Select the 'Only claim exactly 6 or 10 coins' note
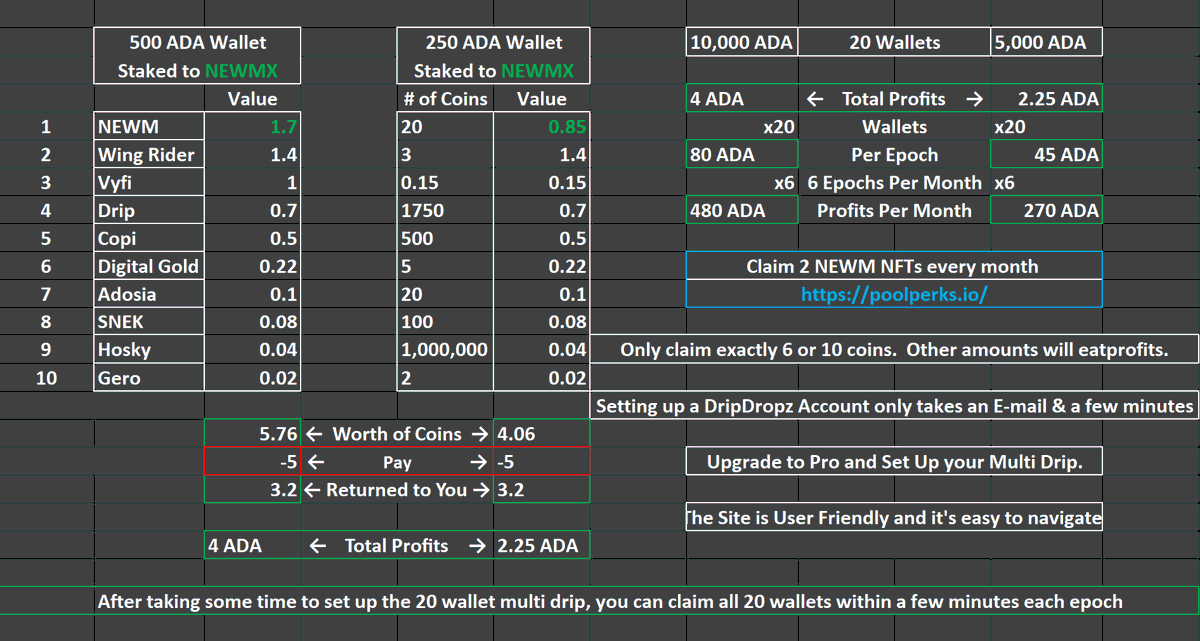This screenshot has height=641, width=1200. click(894, 350)
